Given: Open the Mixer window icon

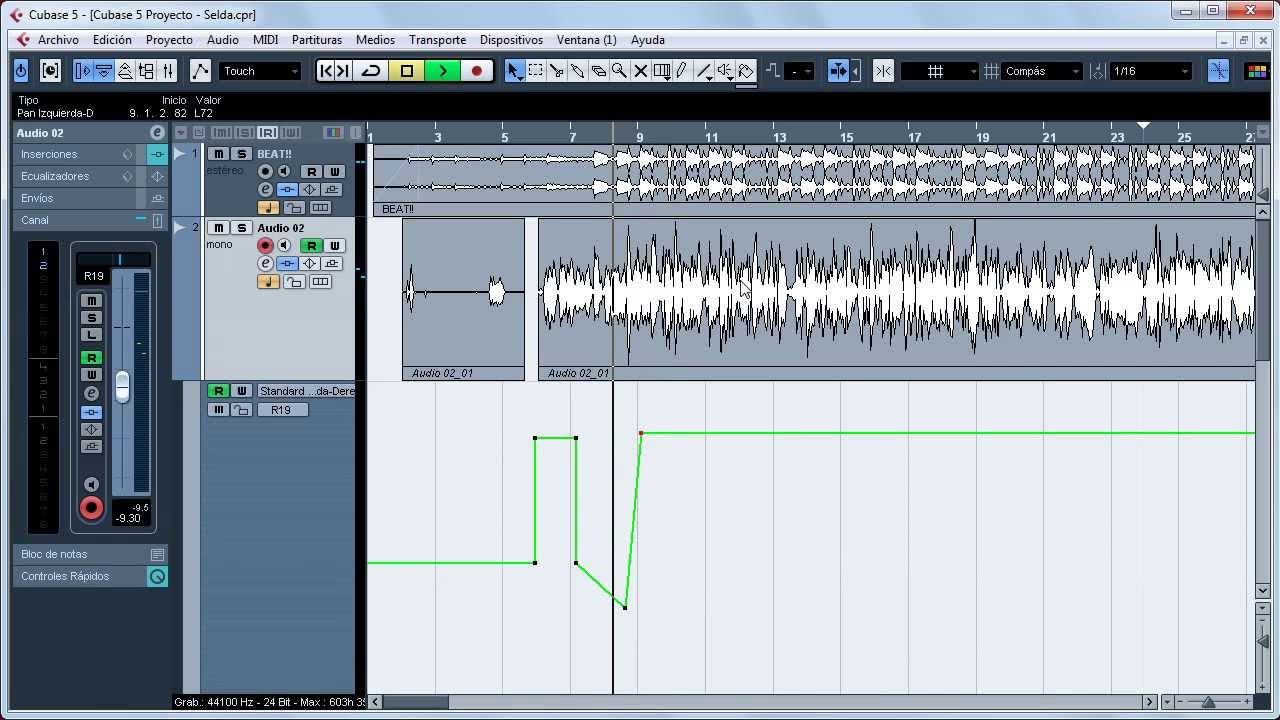Looking at the screenshot, I should (168, 71).
